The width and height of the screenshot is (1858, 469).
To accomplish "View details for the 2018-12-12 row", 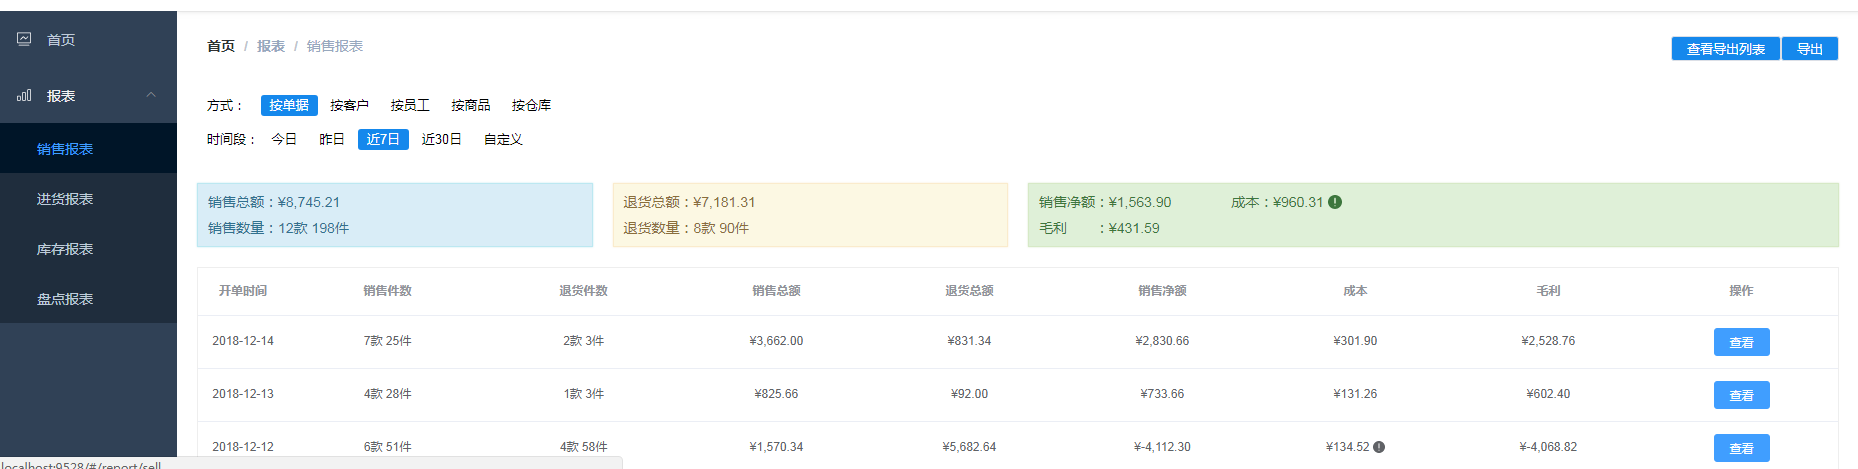I will [x=1741, y=448].
